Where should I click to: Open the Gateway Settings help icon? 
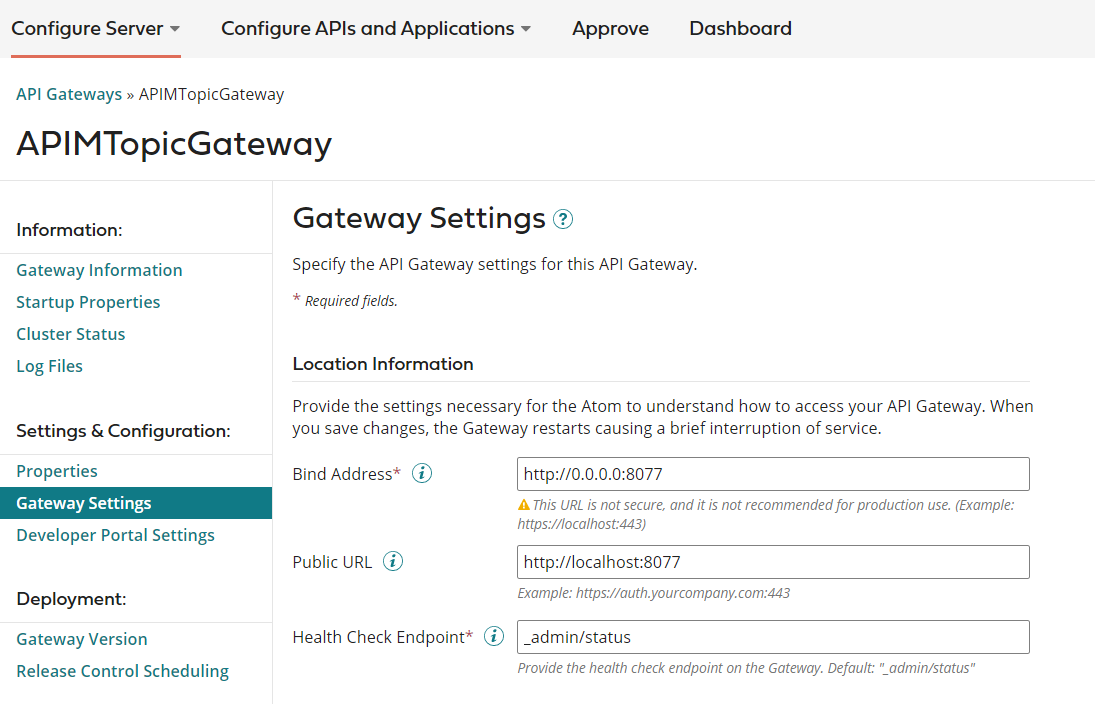pyautogui.click(x=563, y=218)
